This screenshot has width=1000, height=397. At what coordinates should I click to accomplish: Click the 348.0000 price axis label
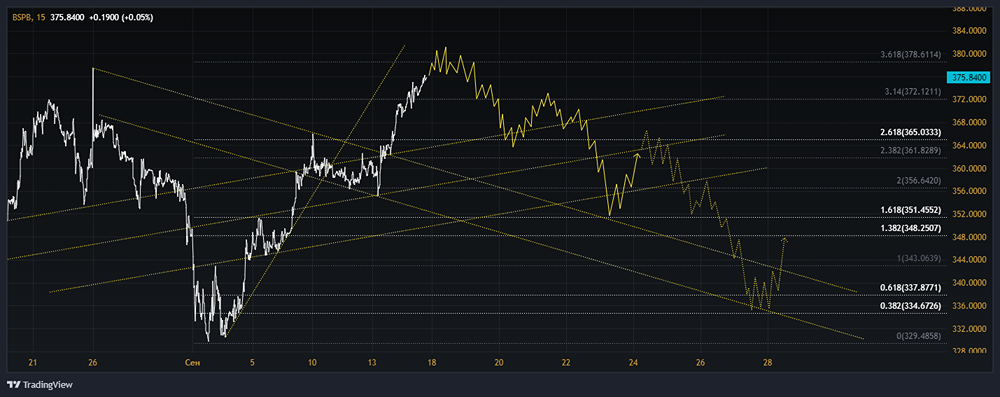pos(969,237)
